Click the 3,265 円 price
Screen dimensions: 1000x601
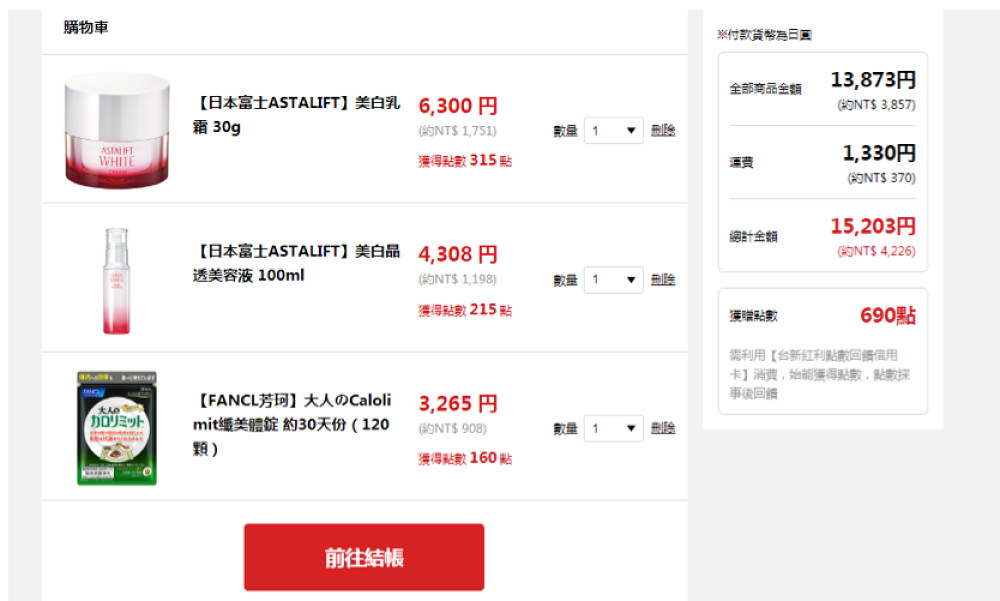tap(457, 403)
